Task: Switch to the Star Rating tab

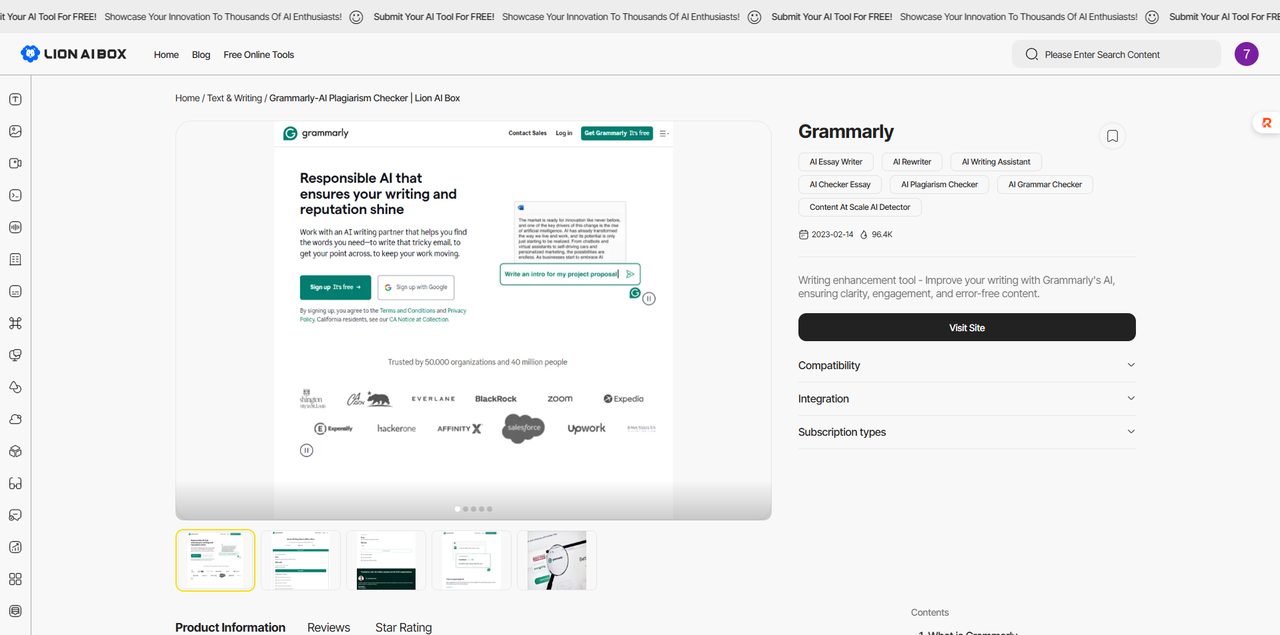Action: pos(403,627)
